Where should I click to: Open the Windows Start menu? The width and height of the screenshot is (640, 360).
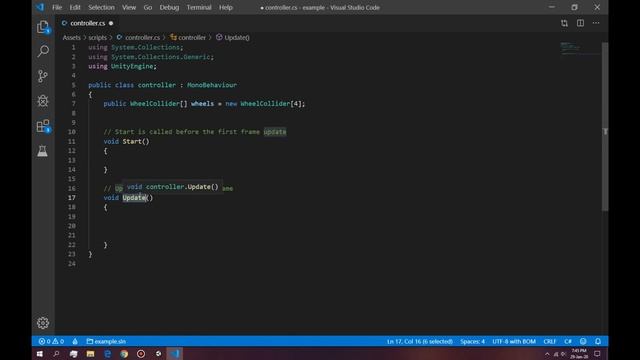(x=40, y=354)
